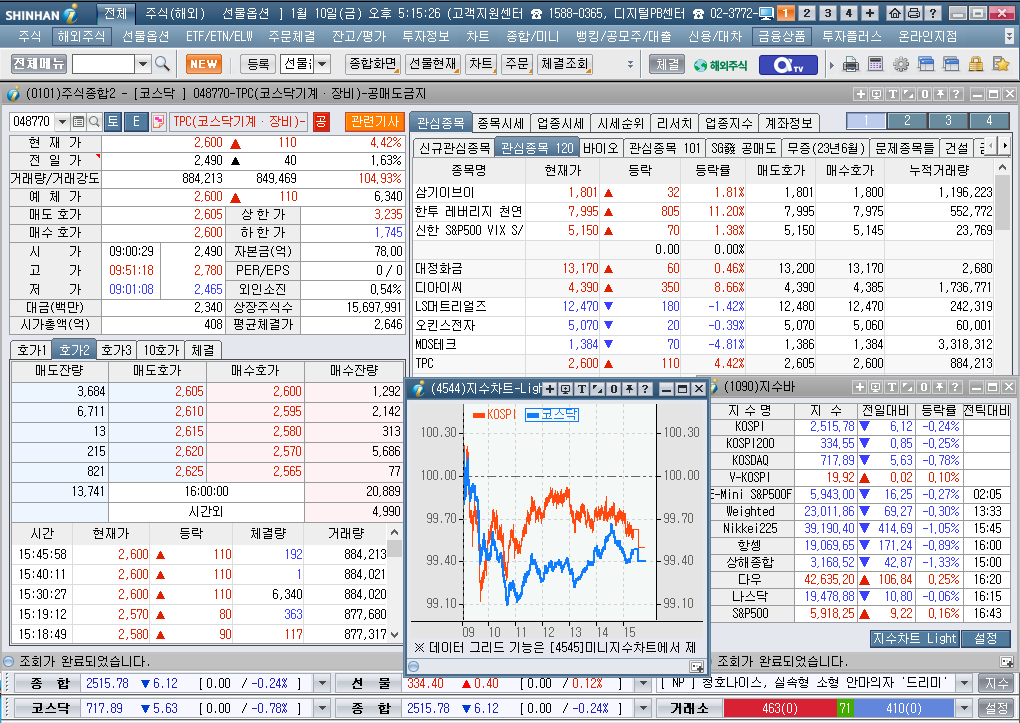Select watchlist group button 3

click(948, 120)
